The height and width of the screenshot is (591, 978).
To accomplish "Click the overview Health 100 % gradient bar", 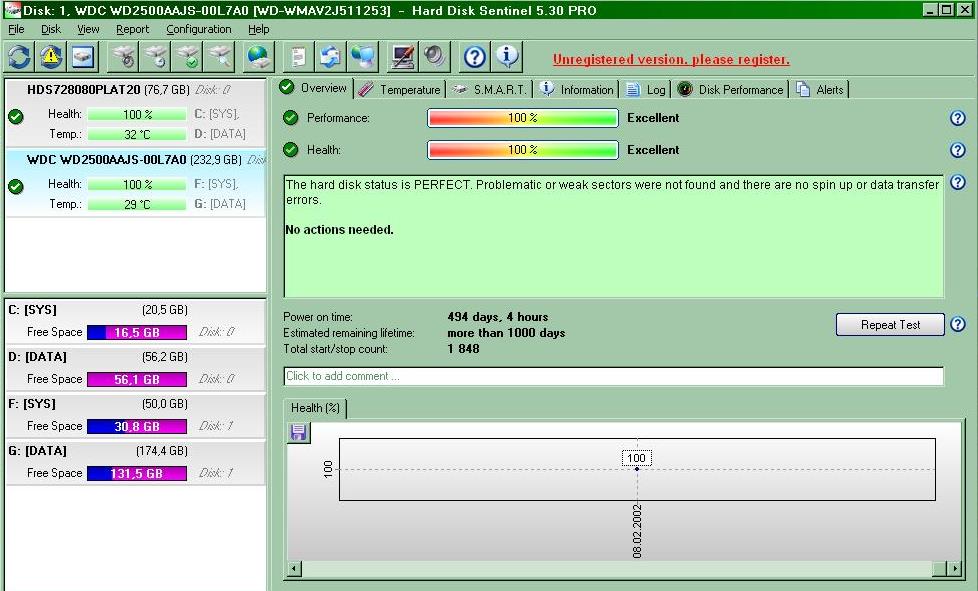I will point(523,150).
